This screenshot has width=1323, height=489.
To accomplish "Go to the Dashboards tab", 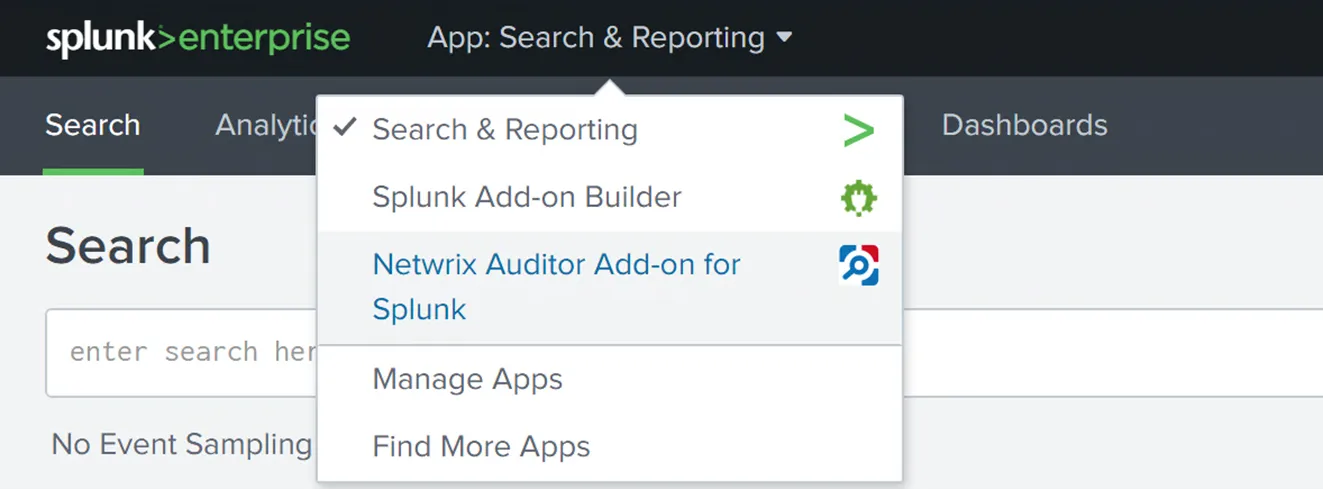I will [x=1025, y=126].
